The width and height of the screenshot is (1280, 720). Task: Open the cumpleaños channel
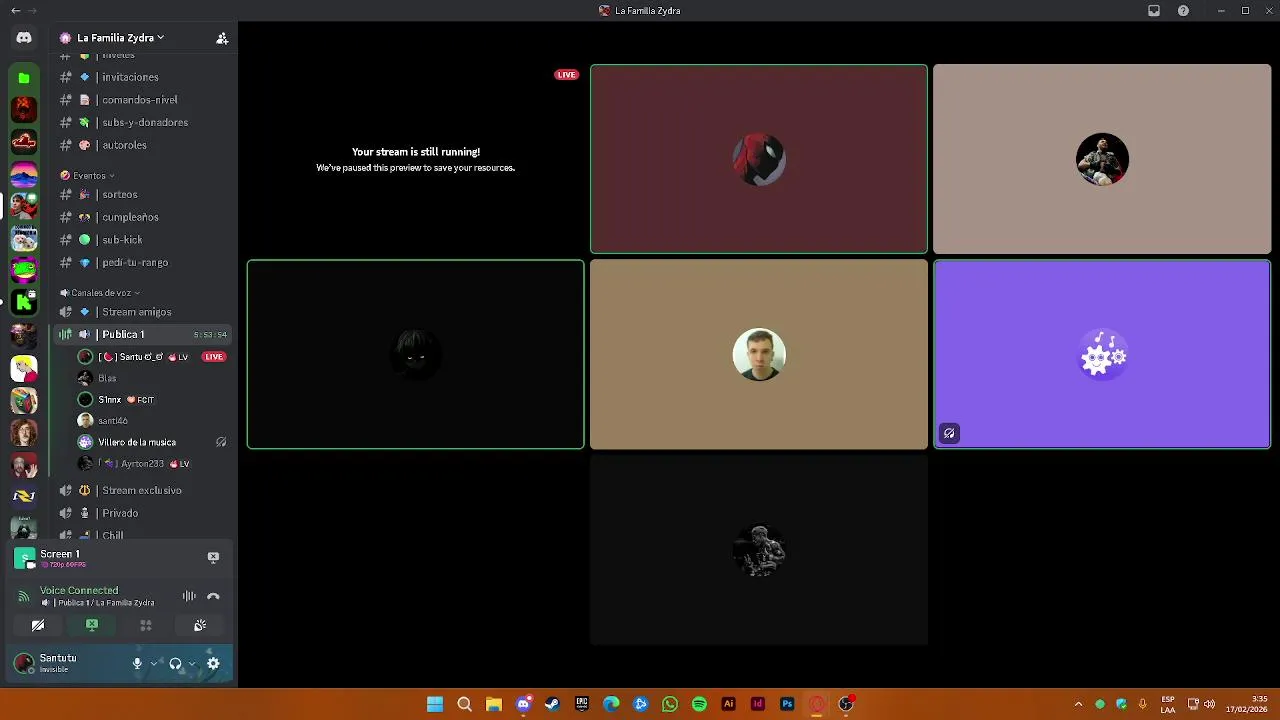[x=144, y=217]
